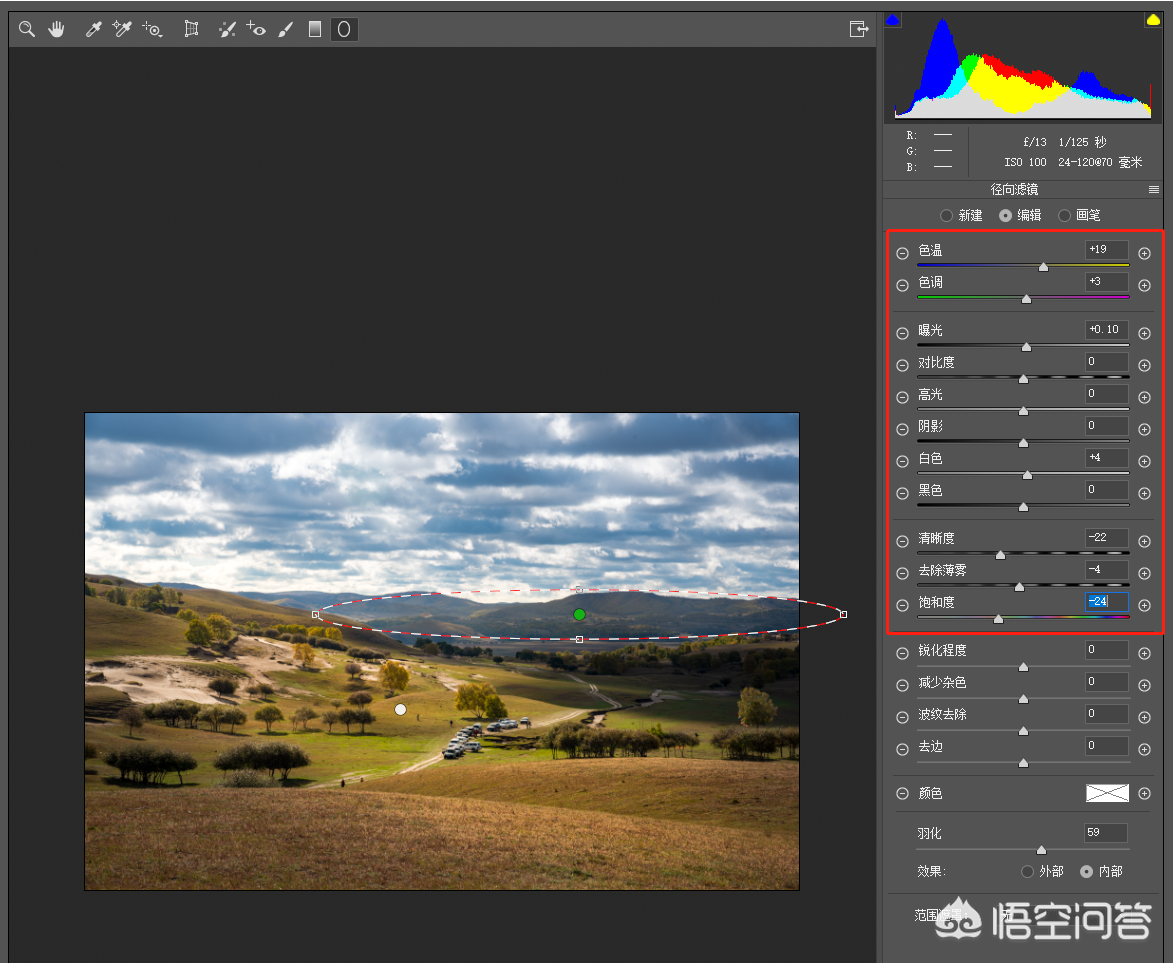
Task: Set effect to 外部
Action: click(1027, 872)
